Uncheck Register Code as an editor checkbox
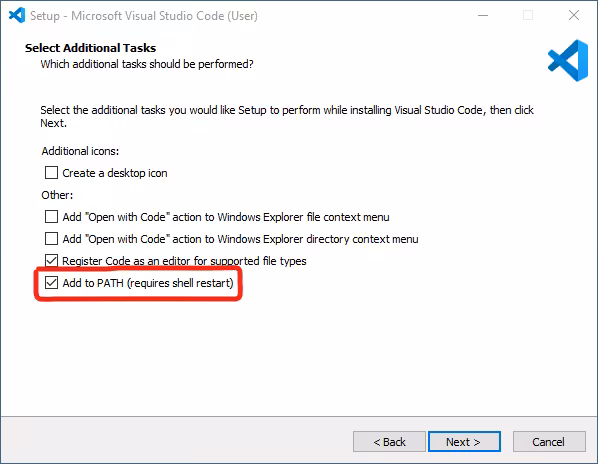Viewport: 598px width, 464px height. [51, 261]
